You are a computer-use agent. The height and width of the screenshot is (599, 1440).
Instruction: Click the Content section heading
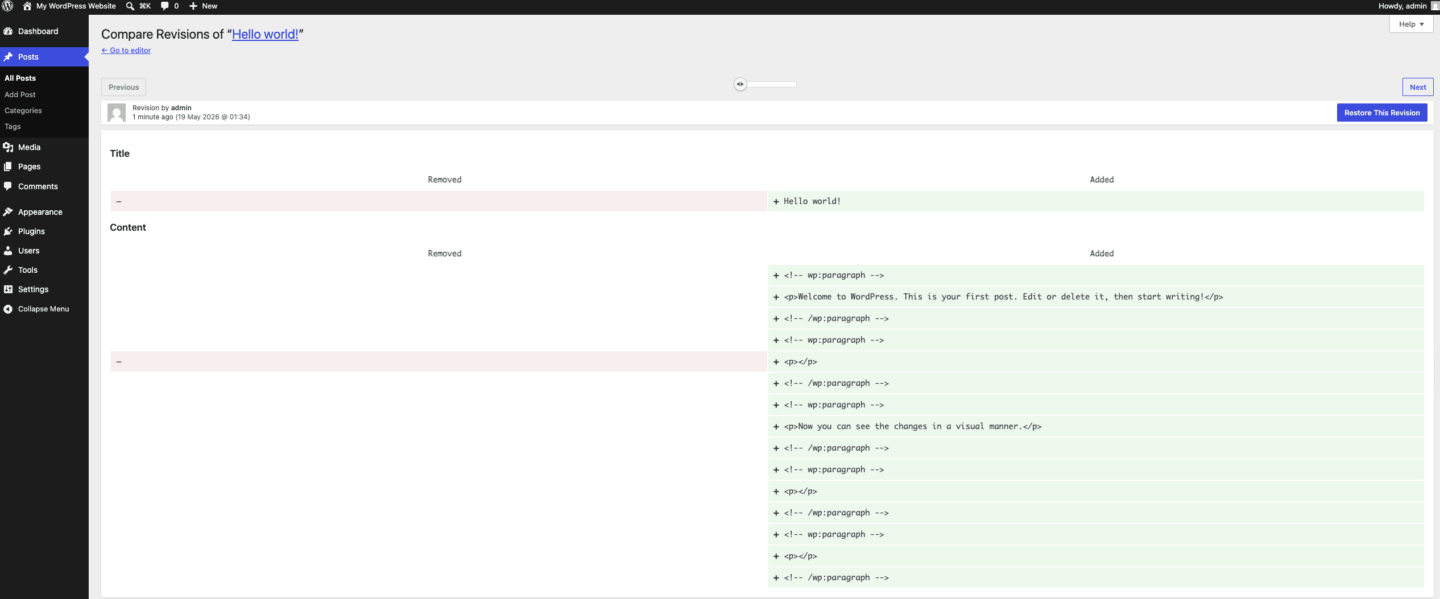(128, 228)
